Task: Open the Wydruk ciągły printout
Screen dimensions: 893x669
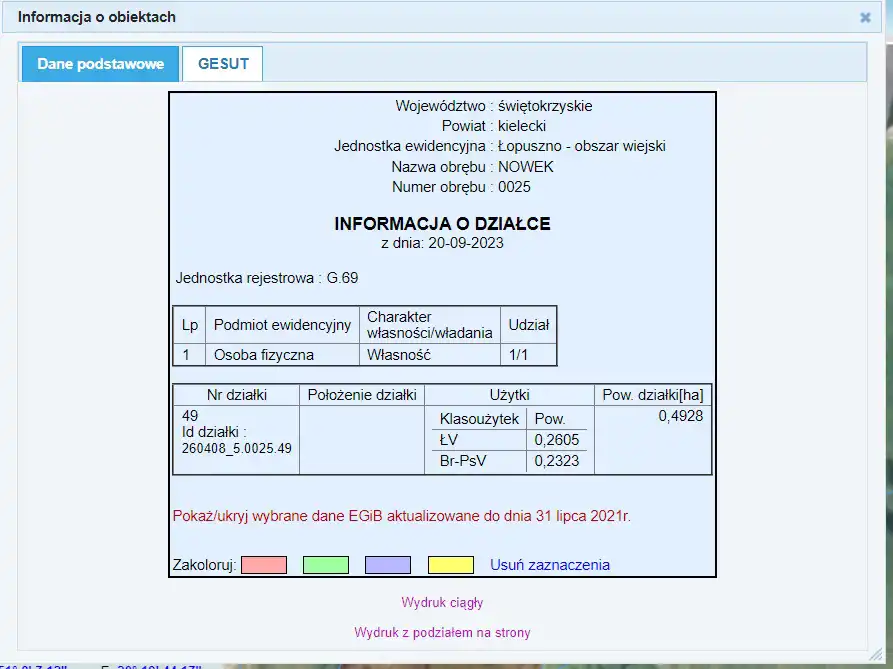Action: tap(442, 603)
